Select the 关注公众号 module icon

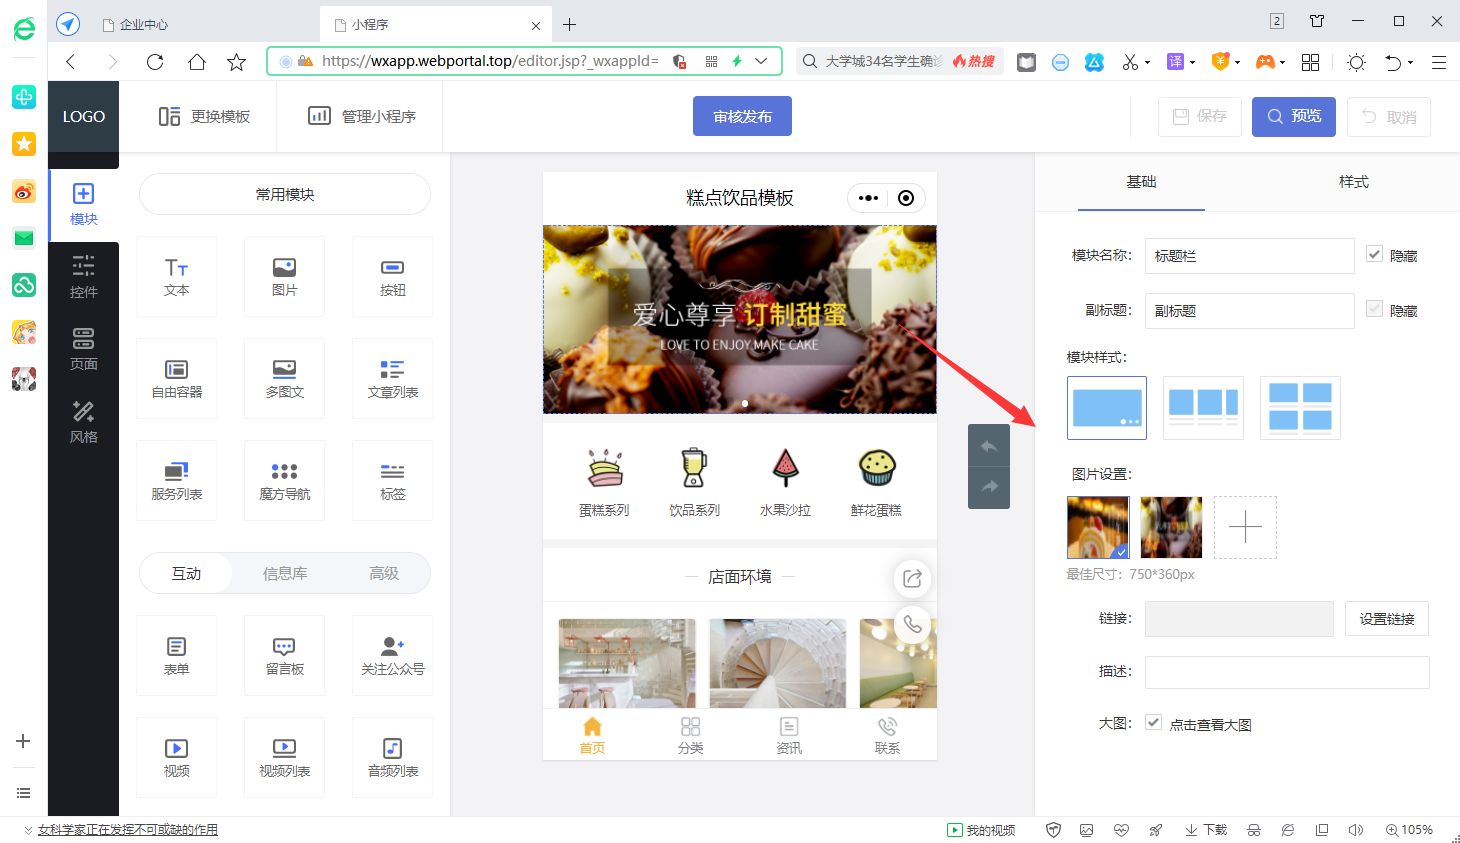click(392, 655)
